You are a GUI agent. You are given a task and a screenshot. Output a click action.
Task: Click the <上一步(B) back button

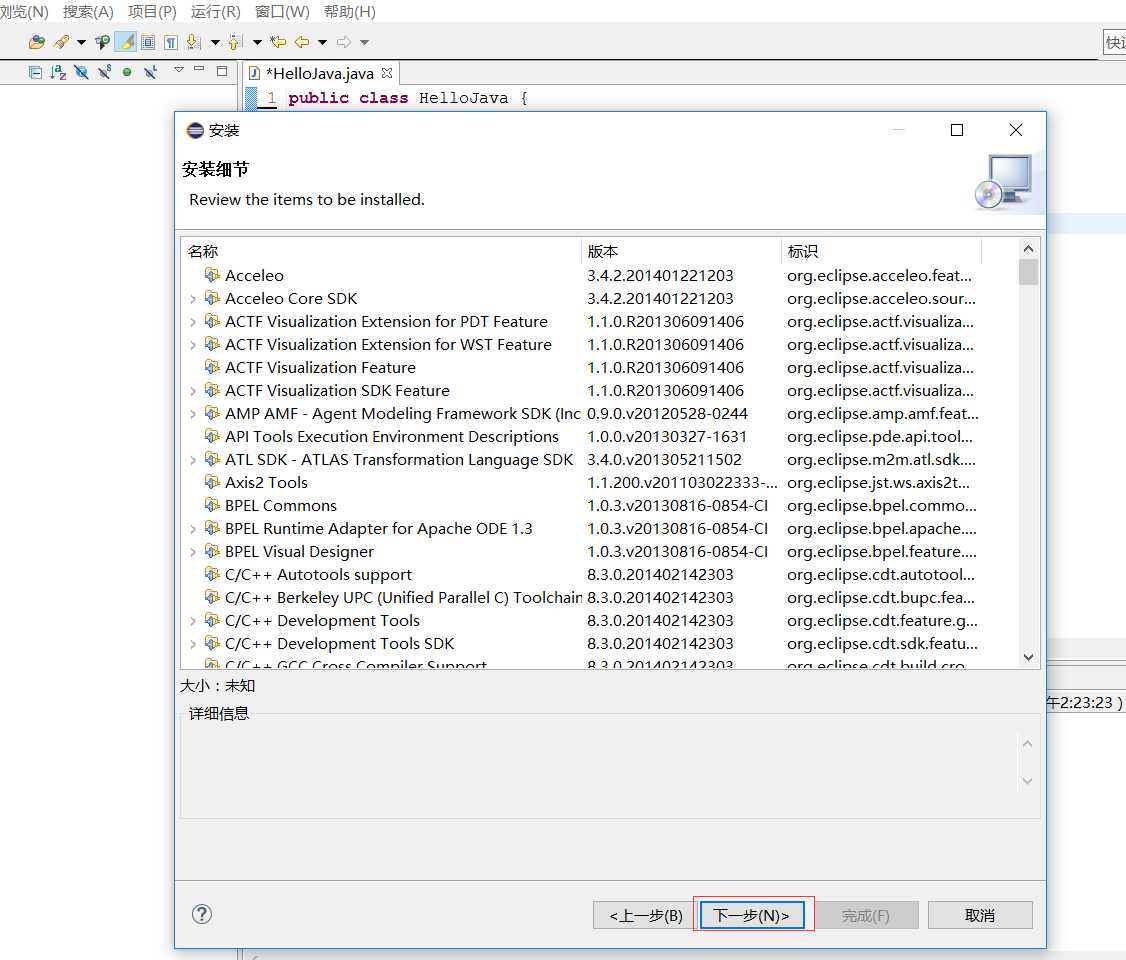click(x=646, y=915)
